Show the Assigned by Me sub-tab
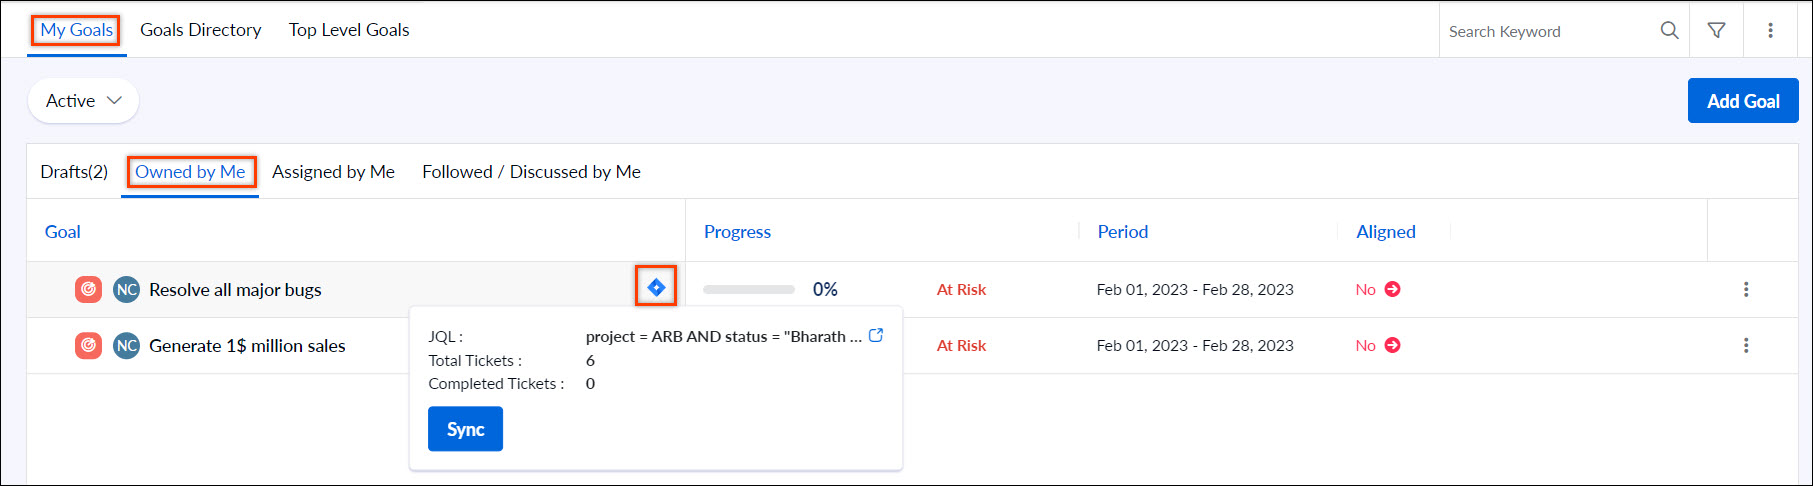The image size is (1813, 486). pos(333,172)
